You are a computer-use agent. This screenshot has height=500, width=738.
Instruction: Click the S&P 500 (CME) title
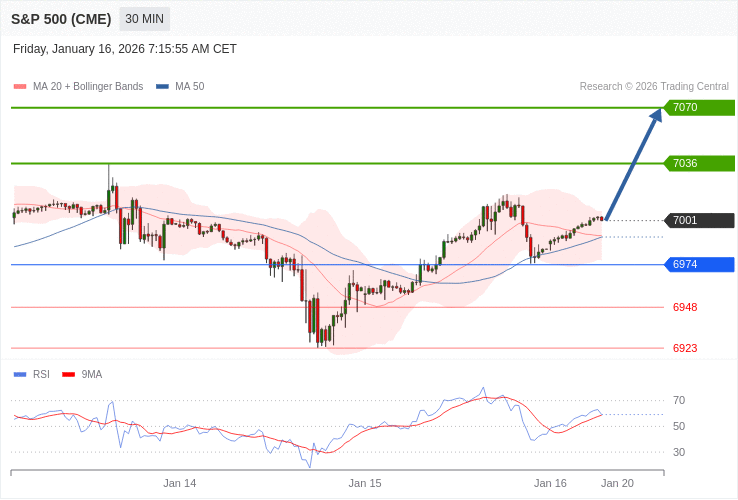coord(61,19)
